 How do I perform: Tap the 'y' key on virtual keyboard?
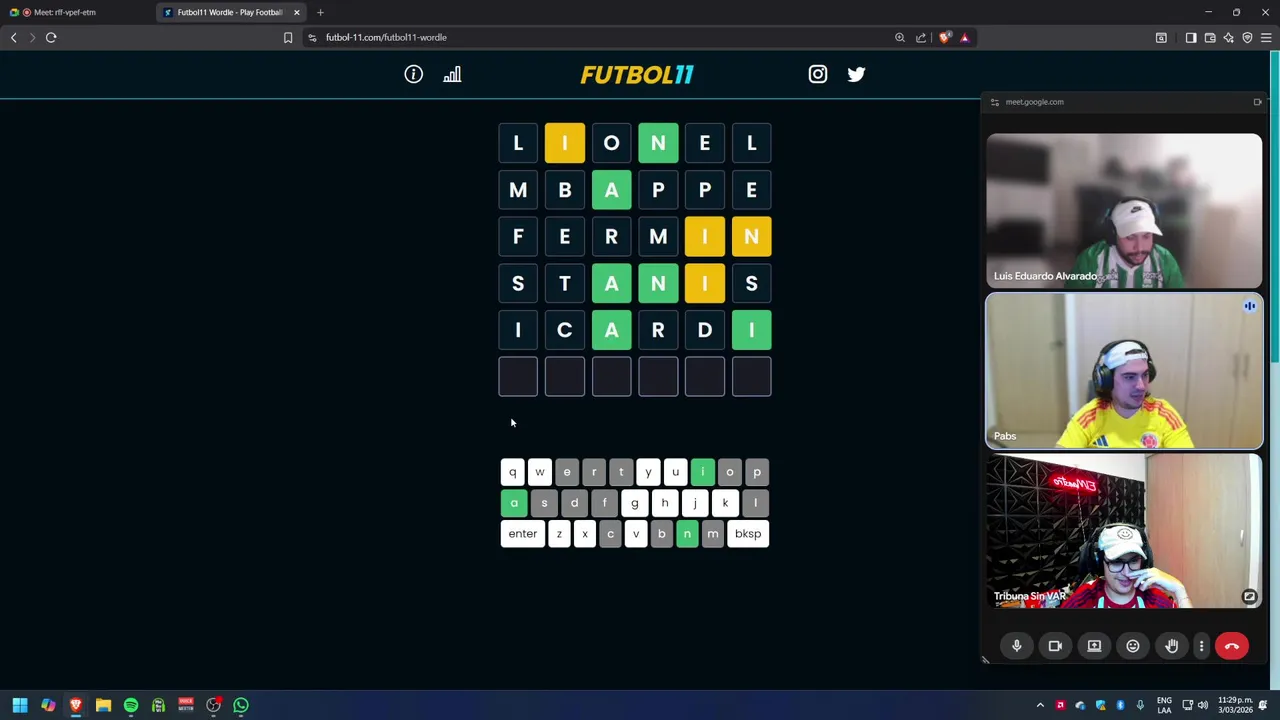(x=648, y=472)
